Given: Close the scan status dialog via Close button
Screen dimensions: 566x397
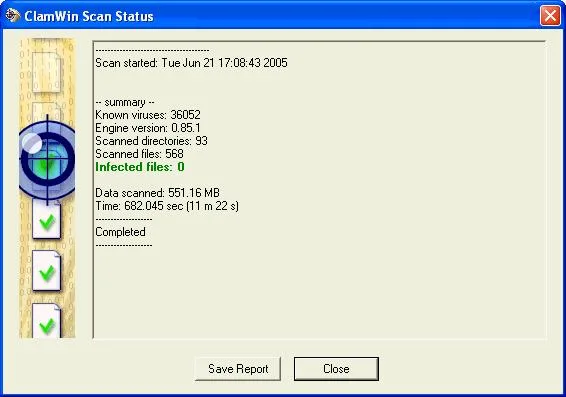Looking at the screenshot, I should pyautogui.click(x=336, y=369).
